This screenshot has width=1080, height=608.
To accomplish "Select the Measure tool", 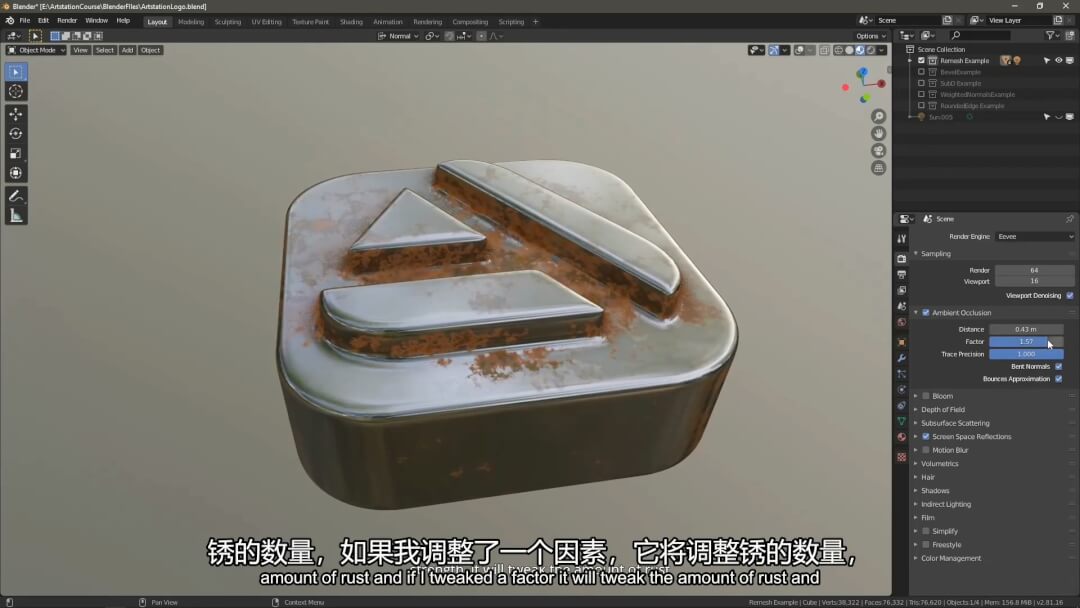I will point(16,216).
